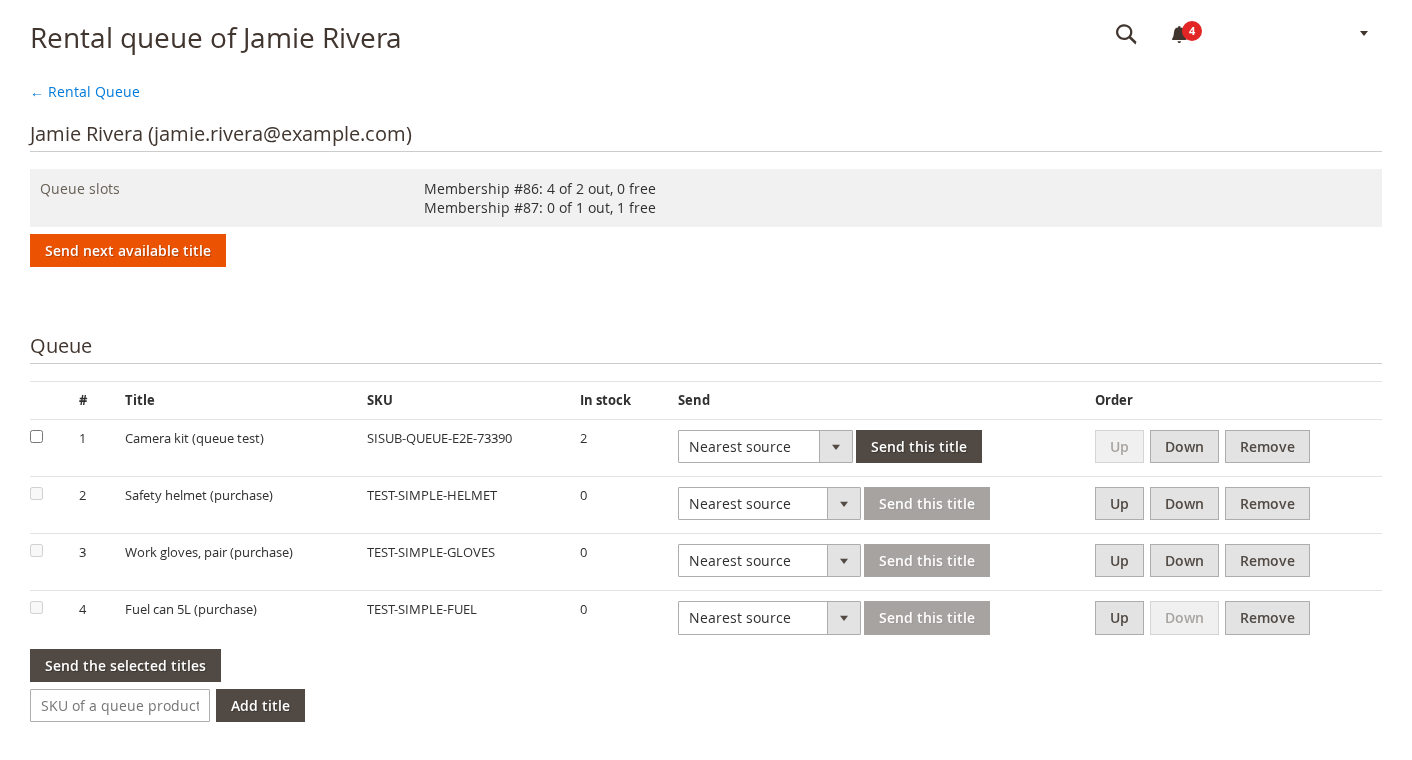Tick checkbox for Safety helmet row
The image size is (1412, 760).
37,494
